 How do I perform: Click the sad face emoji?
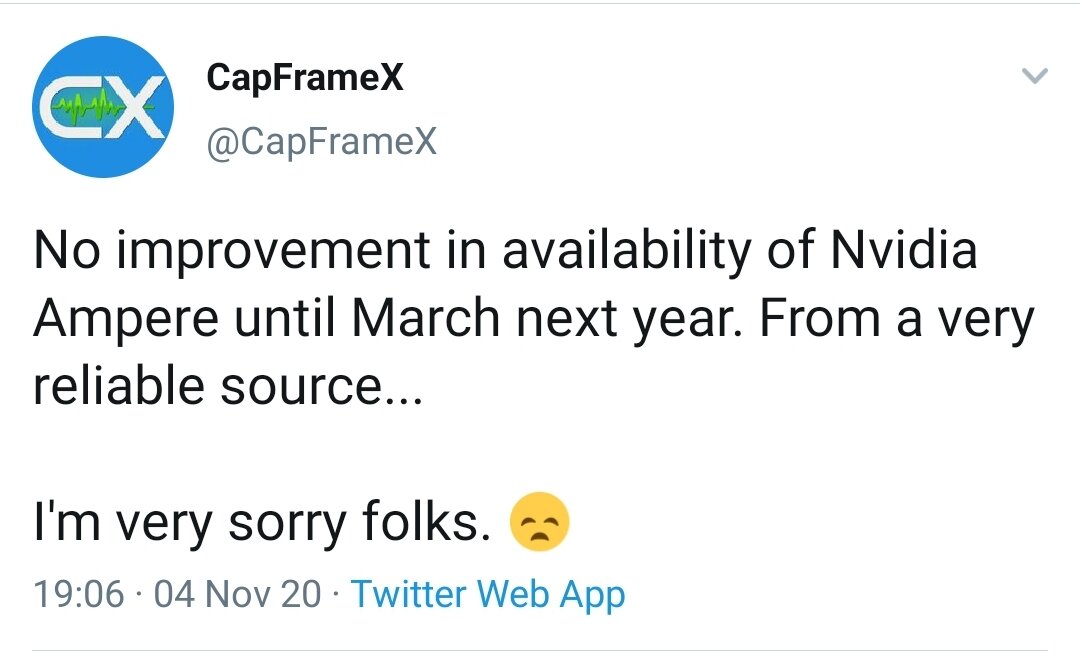[539, 521]
